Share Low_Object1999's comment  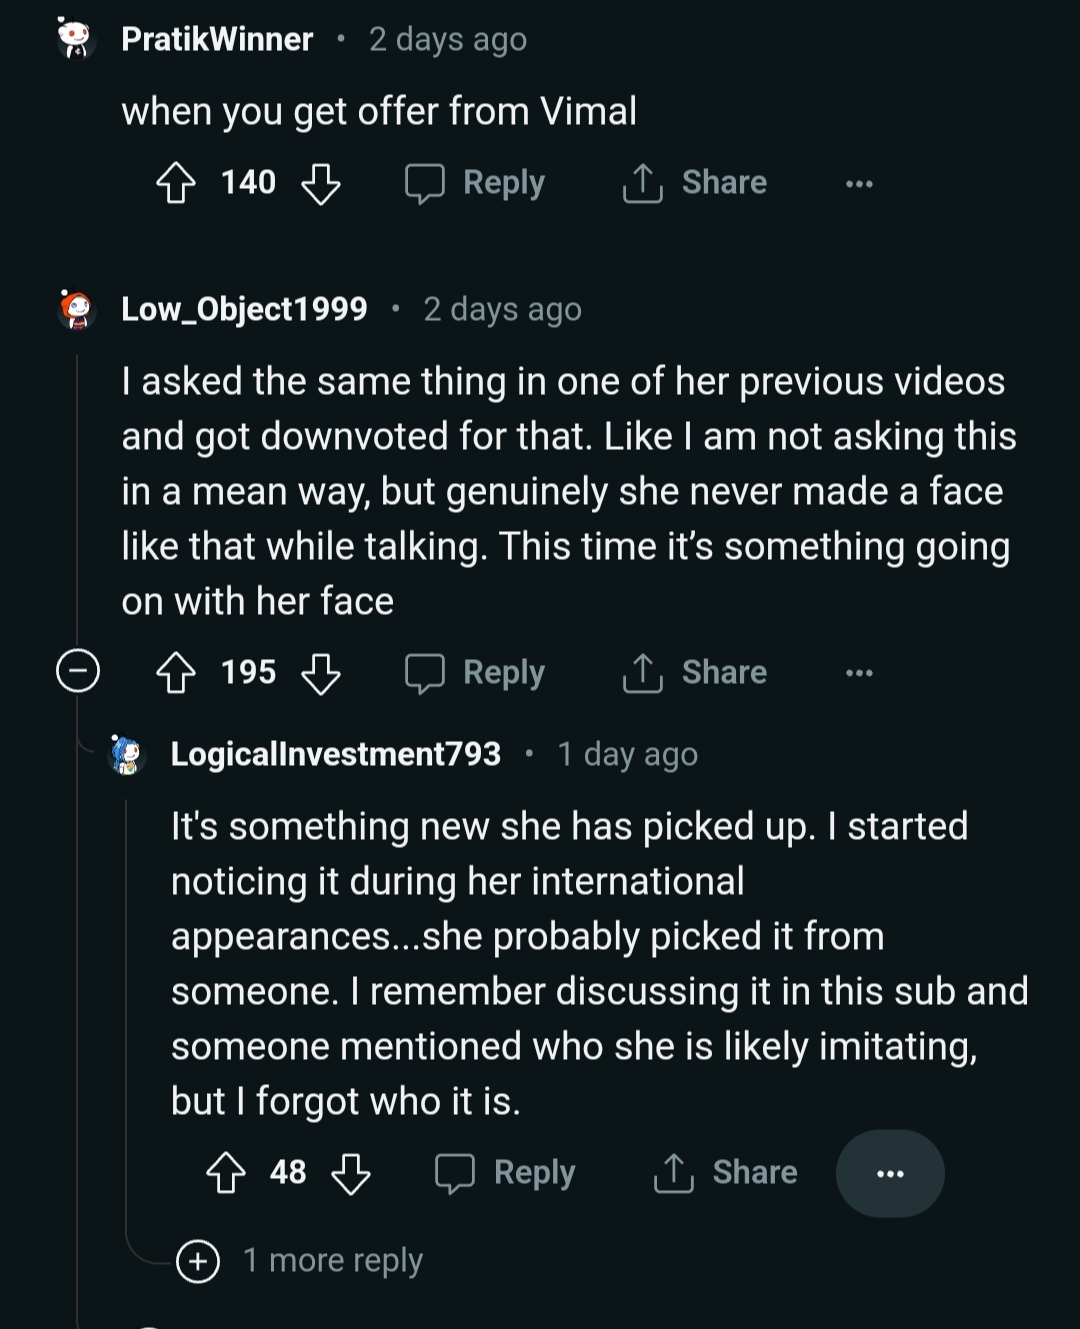coord(696,673)
